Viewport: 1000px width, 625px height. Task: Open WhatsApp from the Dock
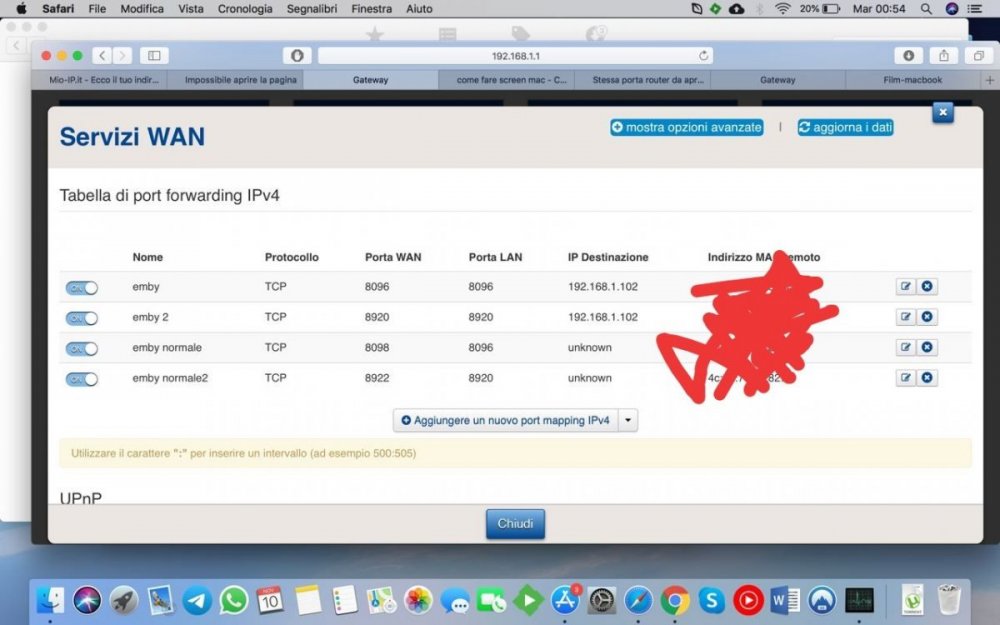[234, 600]
